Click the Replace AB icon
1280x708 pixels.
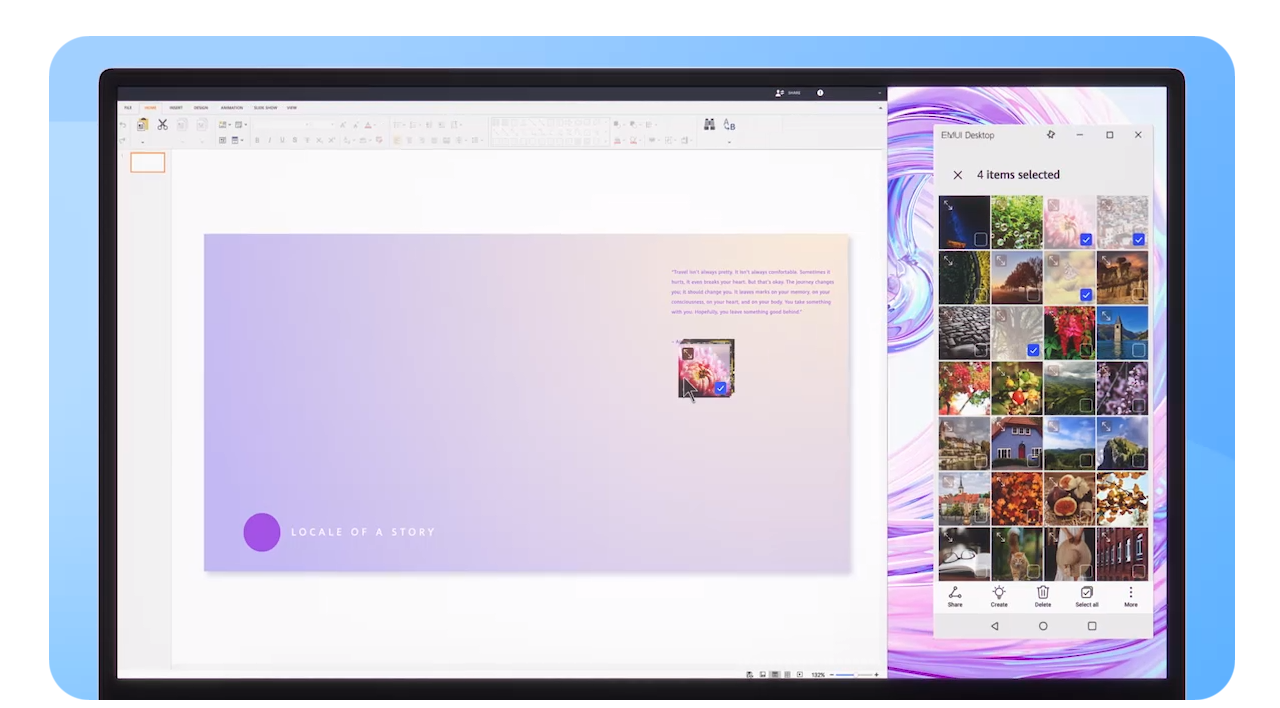tap(729, 125)
